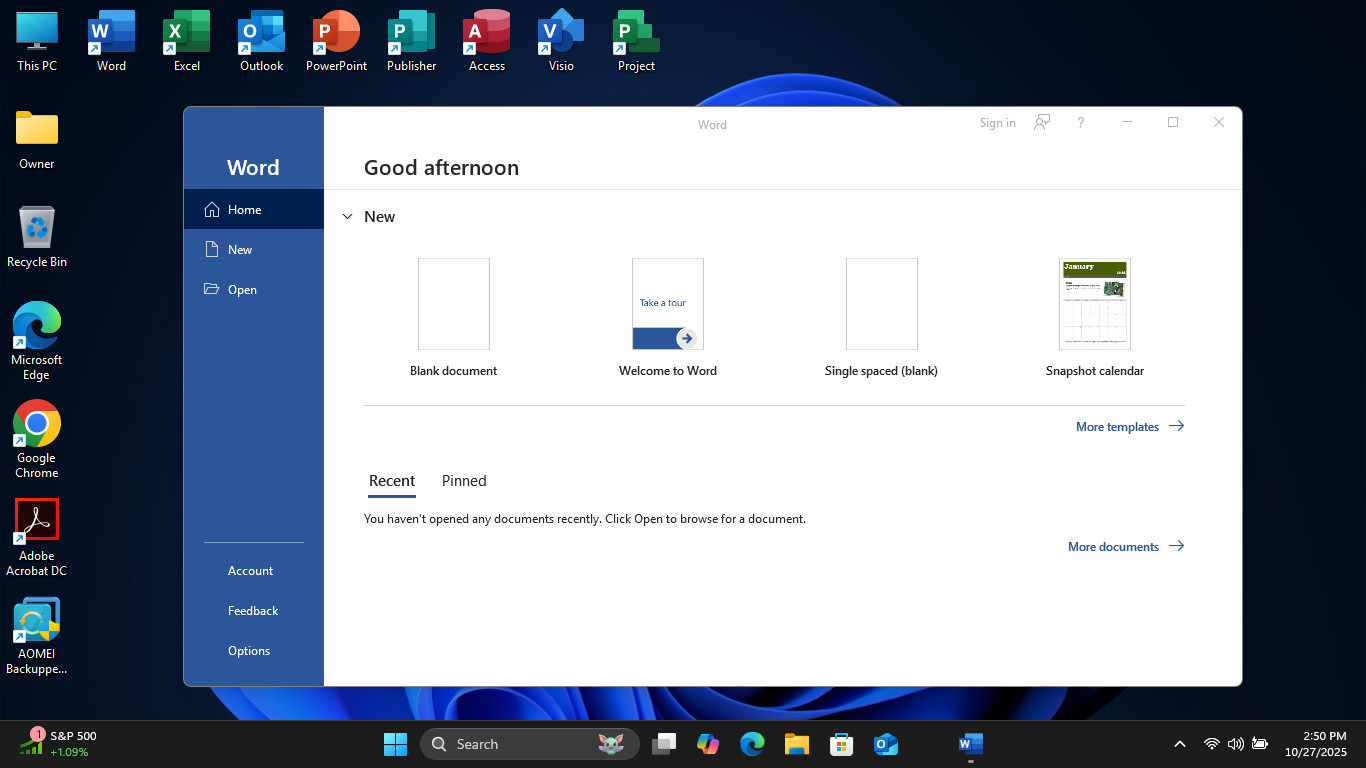Screen dimensions: 1366x768
Task: Open Copilot from the taskbar
Action: (x=708, y=744)
